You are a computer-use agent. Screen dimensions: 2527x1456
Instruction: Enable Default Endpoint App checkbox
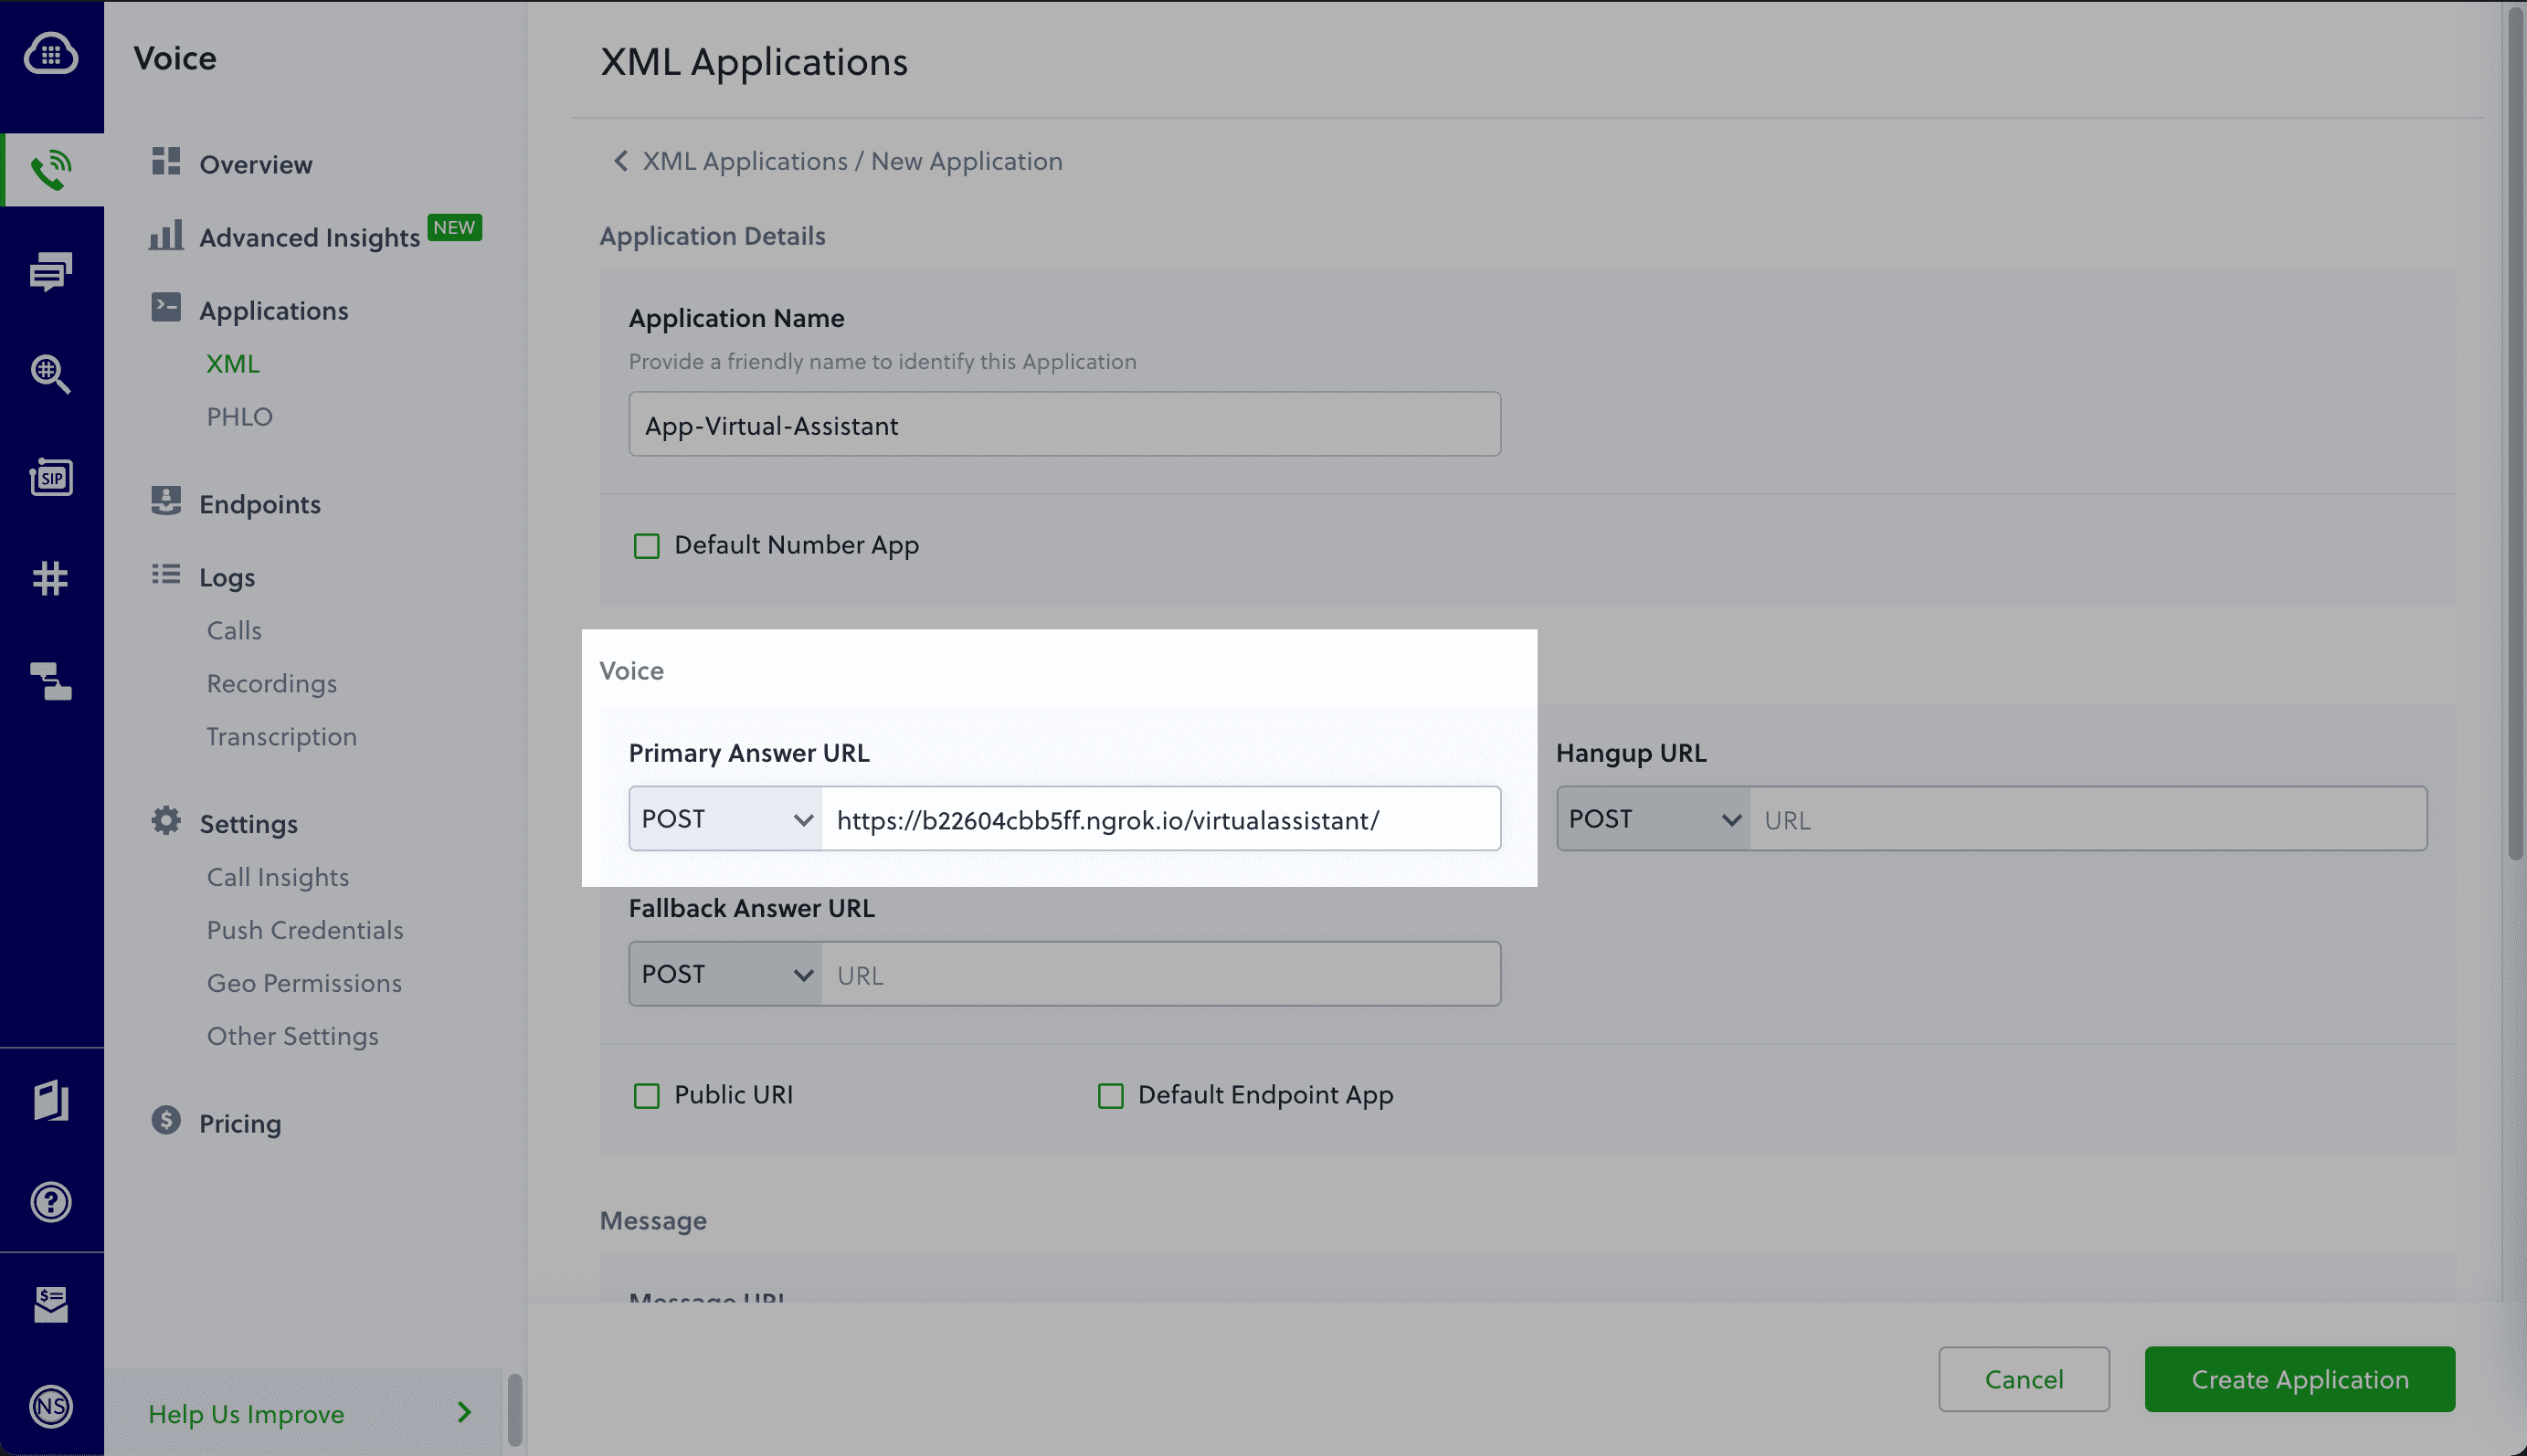1111,1093
